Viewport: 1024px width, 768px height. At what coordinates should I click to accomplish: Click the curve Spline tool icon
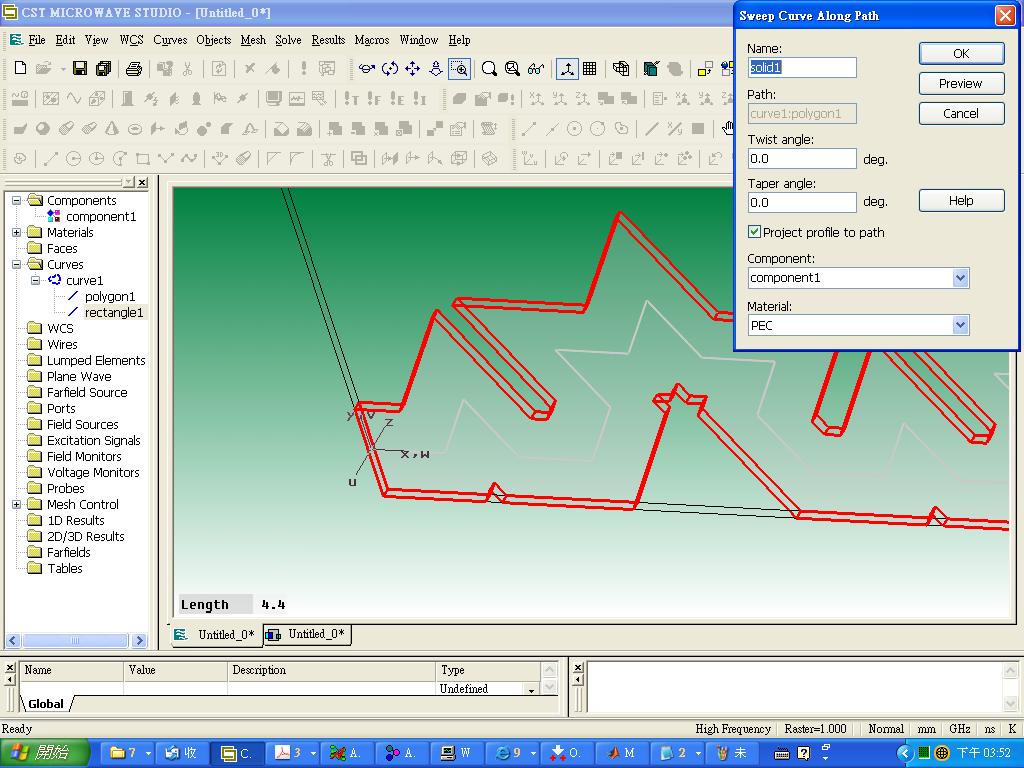tap(189, 158)
